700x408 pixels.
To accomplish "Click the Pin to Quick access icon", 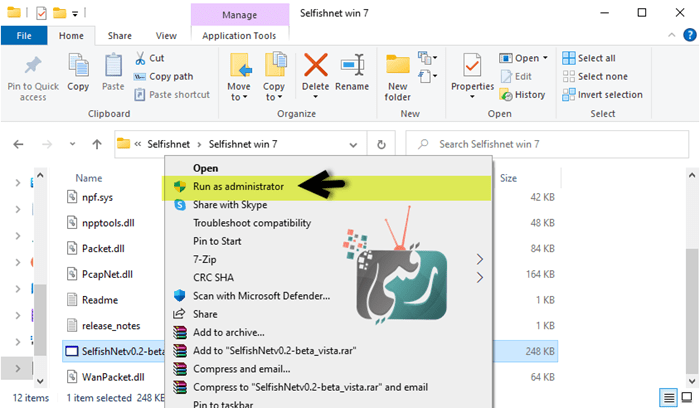I will (33, 65).
